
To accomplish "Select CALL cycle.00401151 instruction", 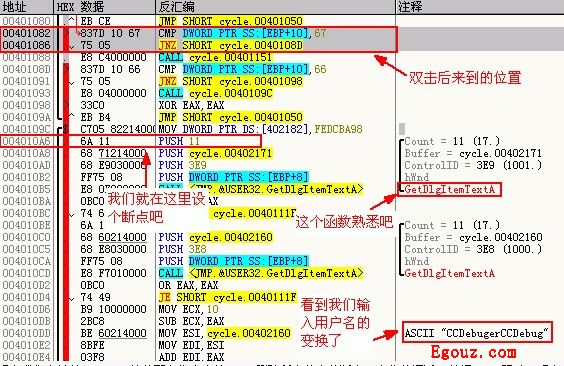I will (215, 57).
